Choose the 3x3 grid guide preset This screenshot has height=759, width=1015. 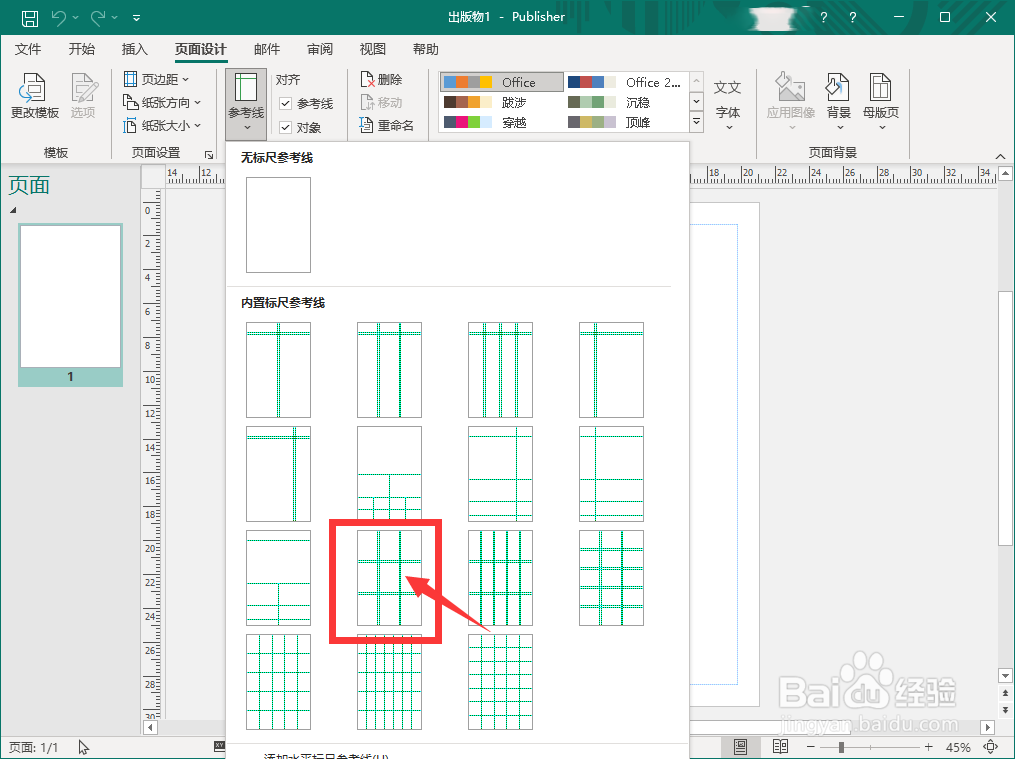point(389,578)
